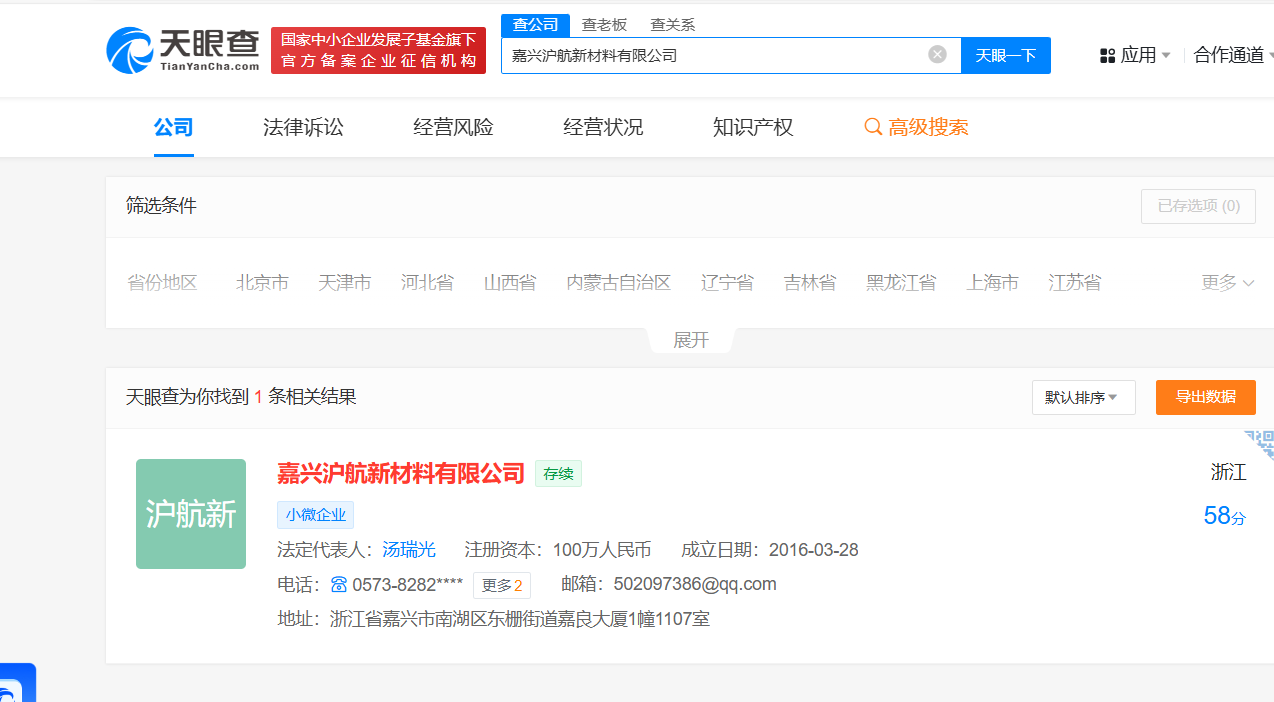The image size is (1274, 702).
Task: Expand filter conditions with 展开
Action: tap(691, 340)
